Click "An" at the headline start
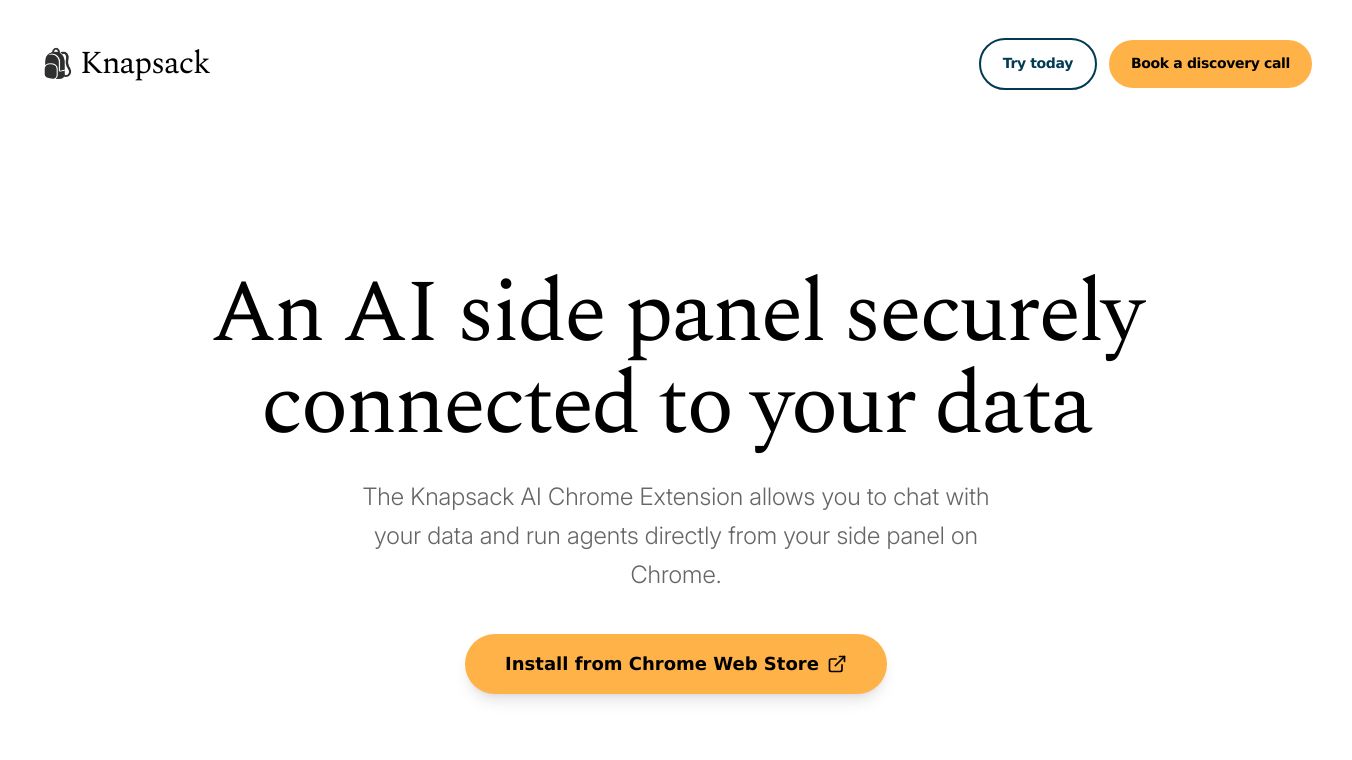The width and height of the screenshot is (1352, 760). pos(267,313)
